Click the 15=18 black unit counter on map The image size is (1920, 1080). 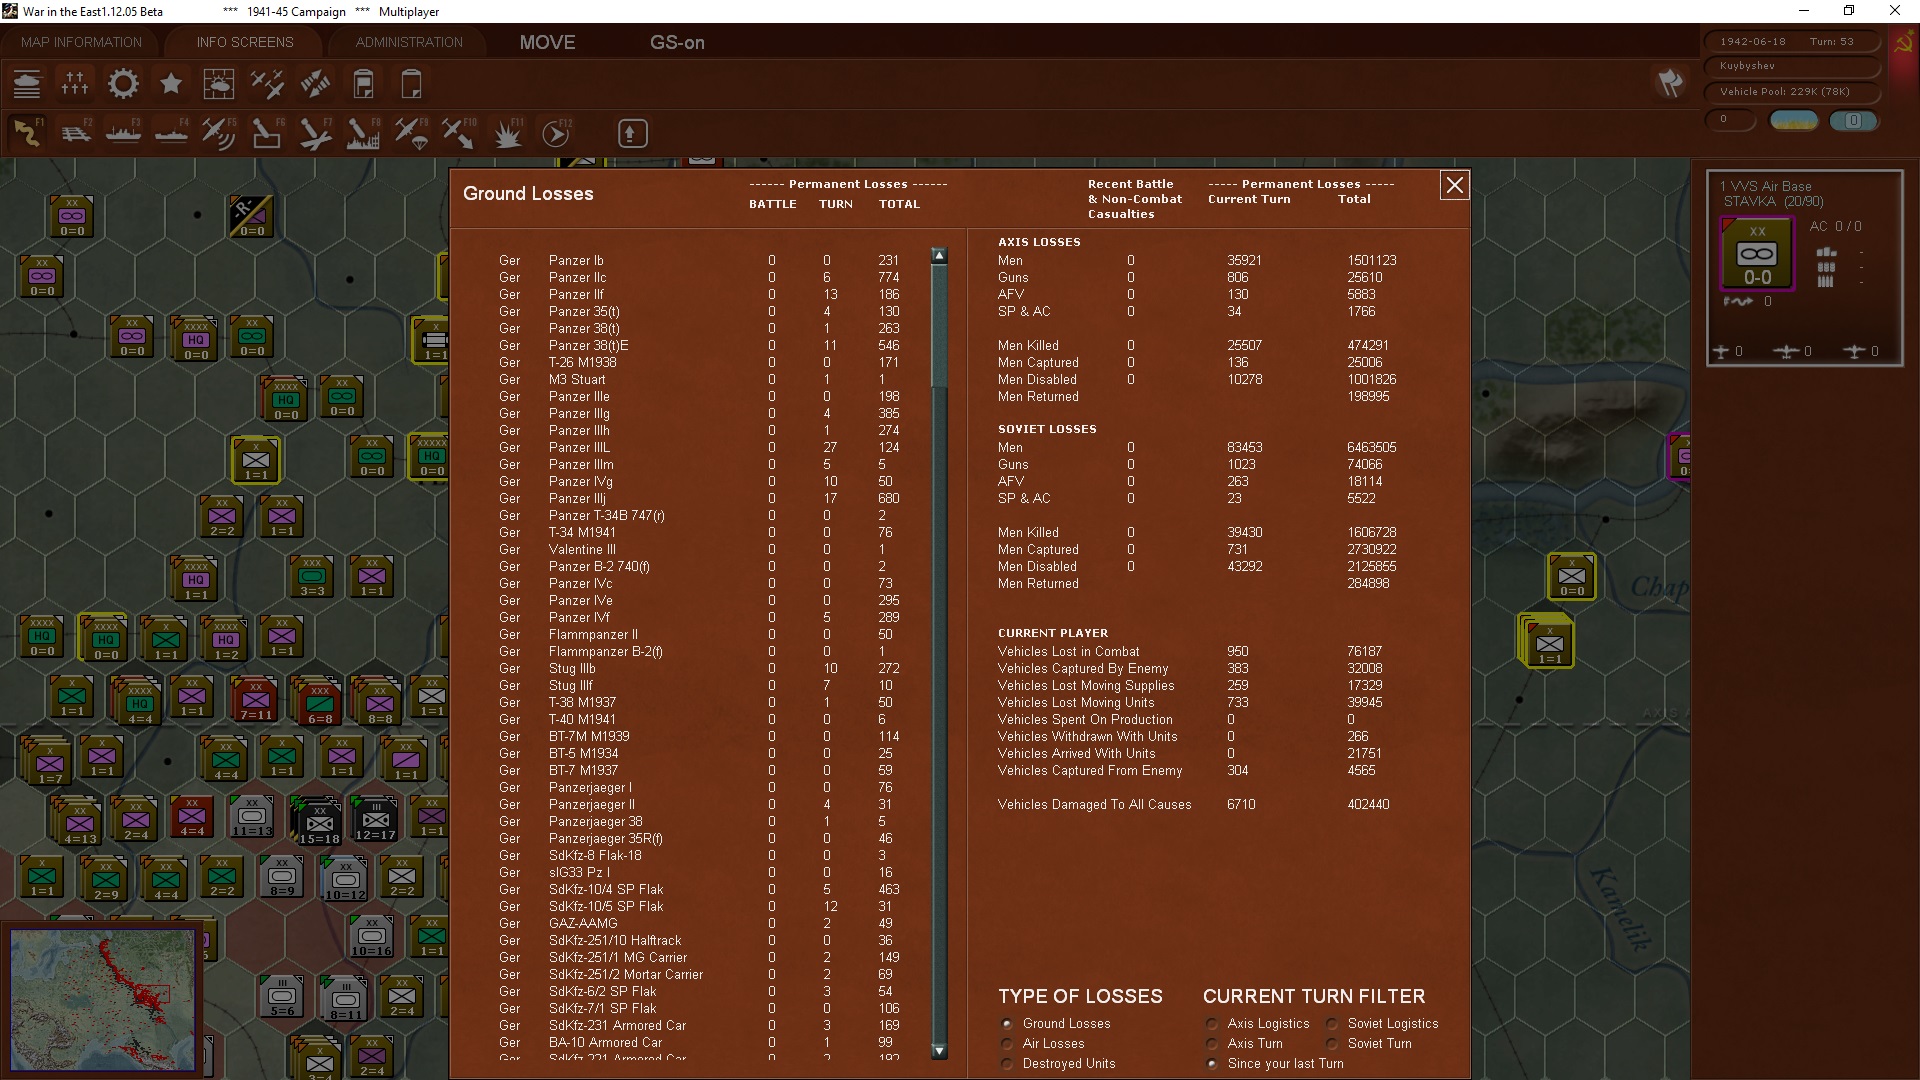(319, 822)
